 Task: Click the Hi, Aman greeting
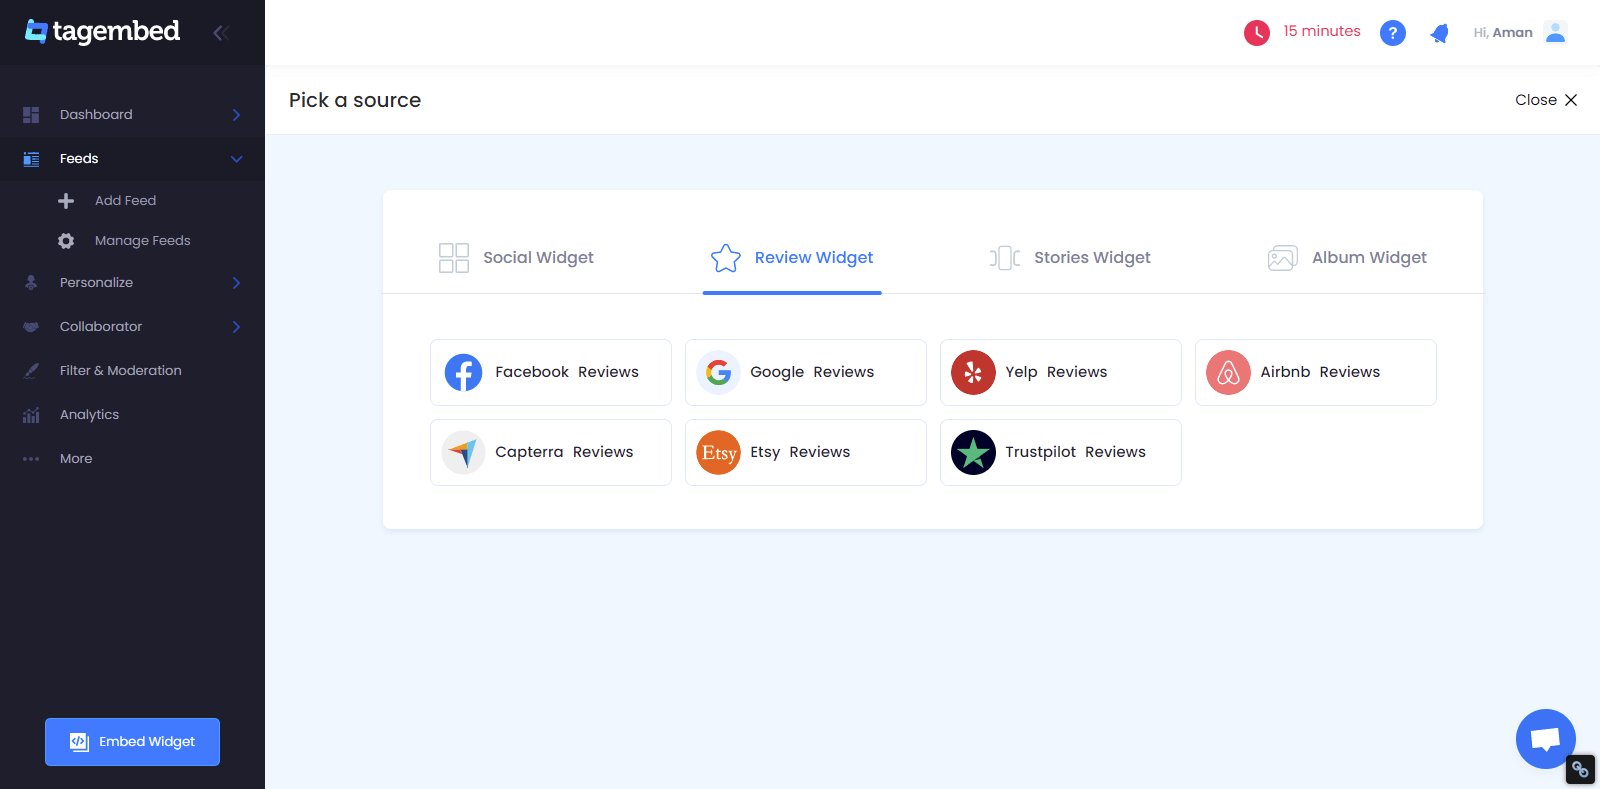(x=1503, y=33)
